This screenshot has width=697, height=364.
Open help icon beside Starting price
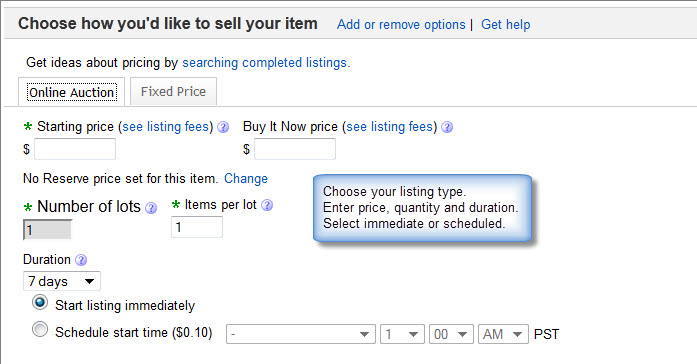point(223,127)
